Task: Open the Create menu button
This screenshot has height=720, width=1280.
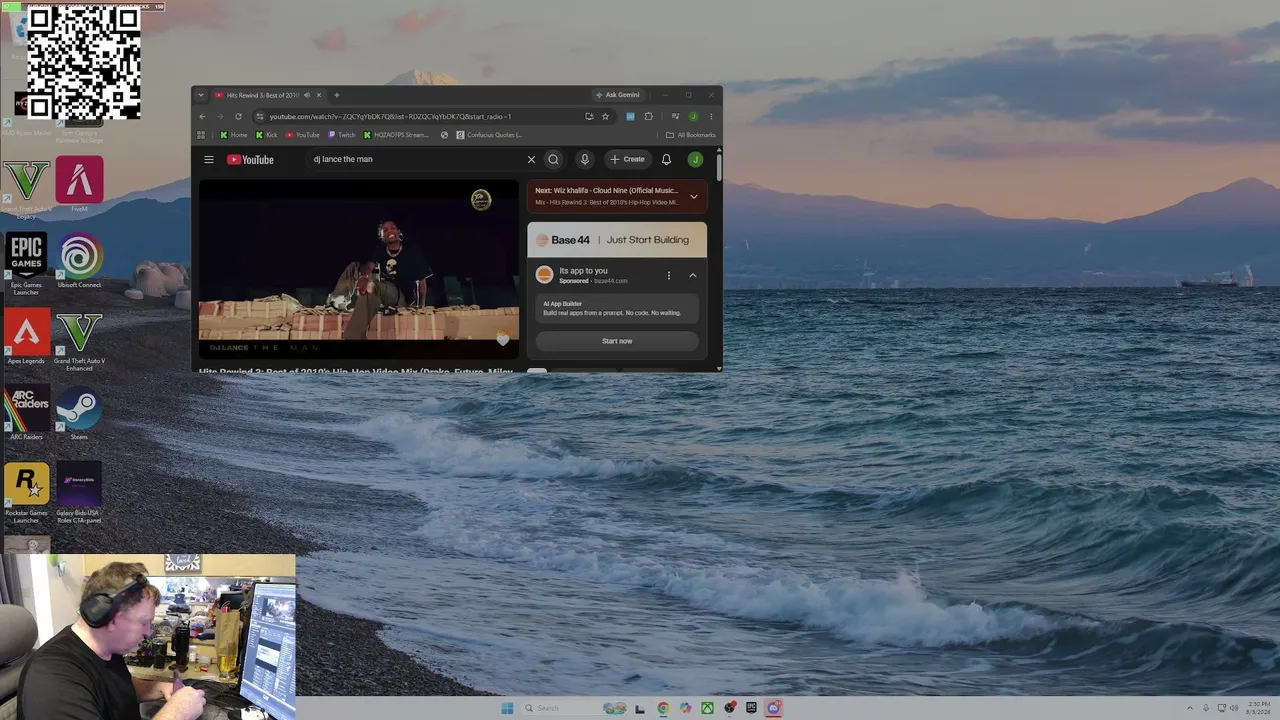Action: pyautogui.click(x=628, y=159)
